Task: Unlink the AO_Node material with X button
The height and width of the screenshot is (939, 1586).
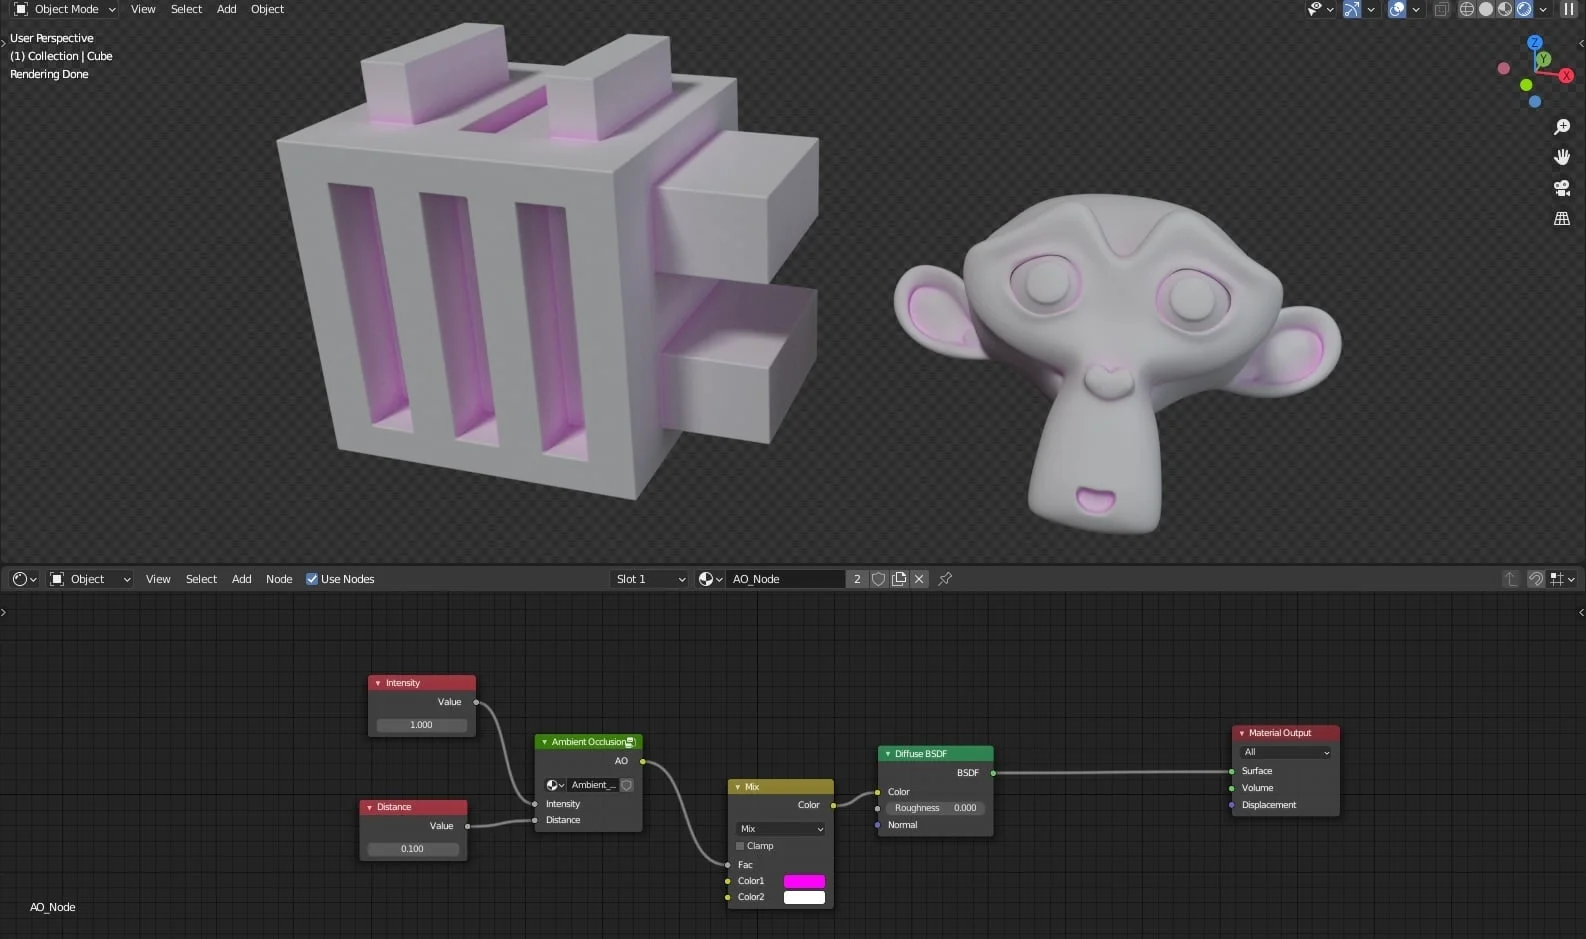Action: coord(919,579)
